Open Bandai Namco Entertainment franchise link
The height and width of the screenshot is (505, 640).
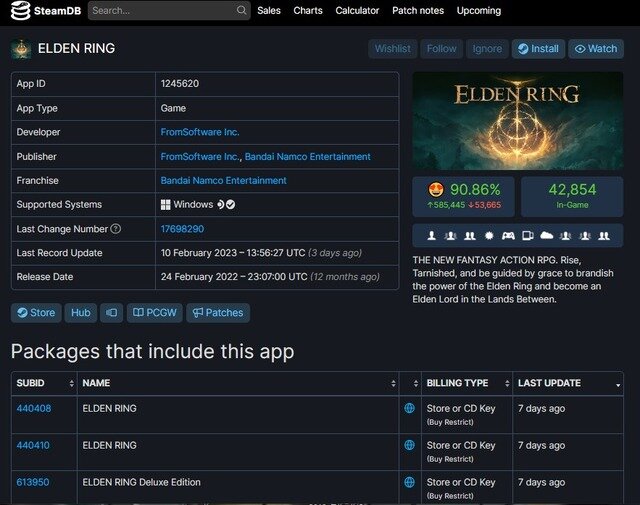coord(224,181)
